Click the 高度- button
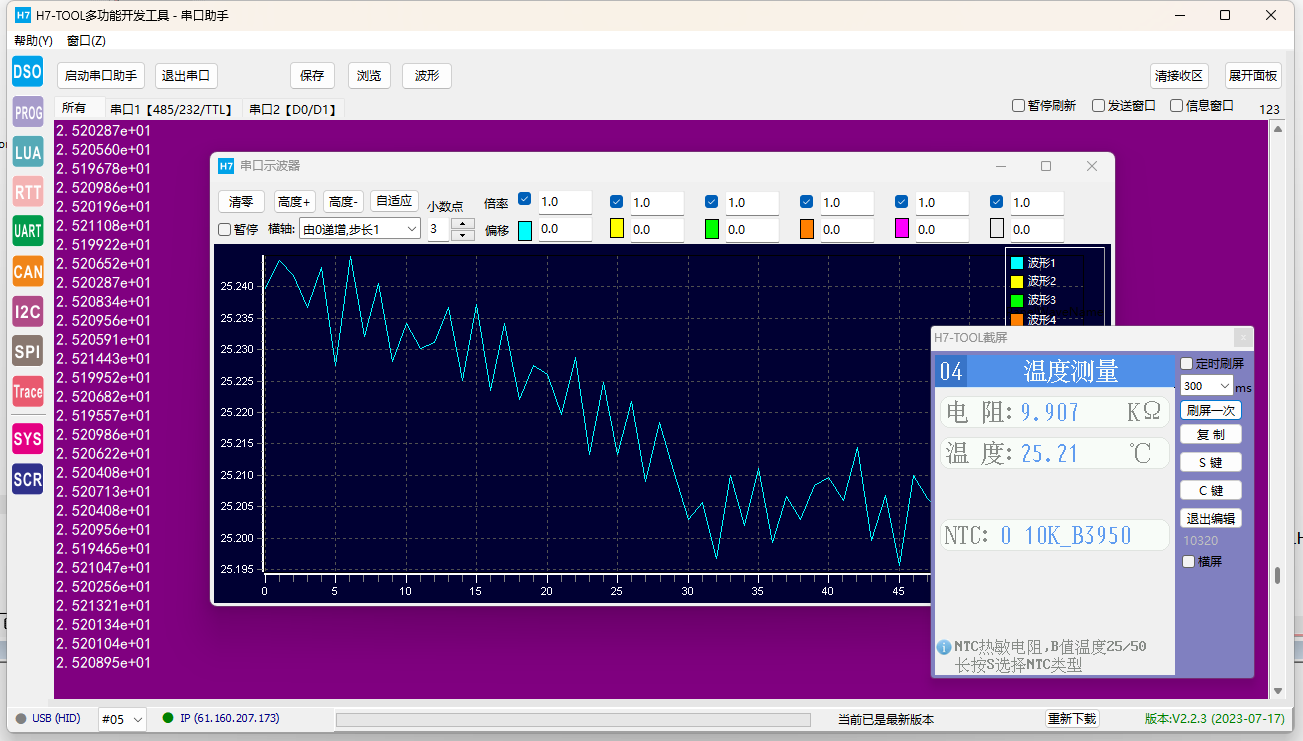Image resolution: width=1303 pixels, height=741 pixels. coord(343,201)
